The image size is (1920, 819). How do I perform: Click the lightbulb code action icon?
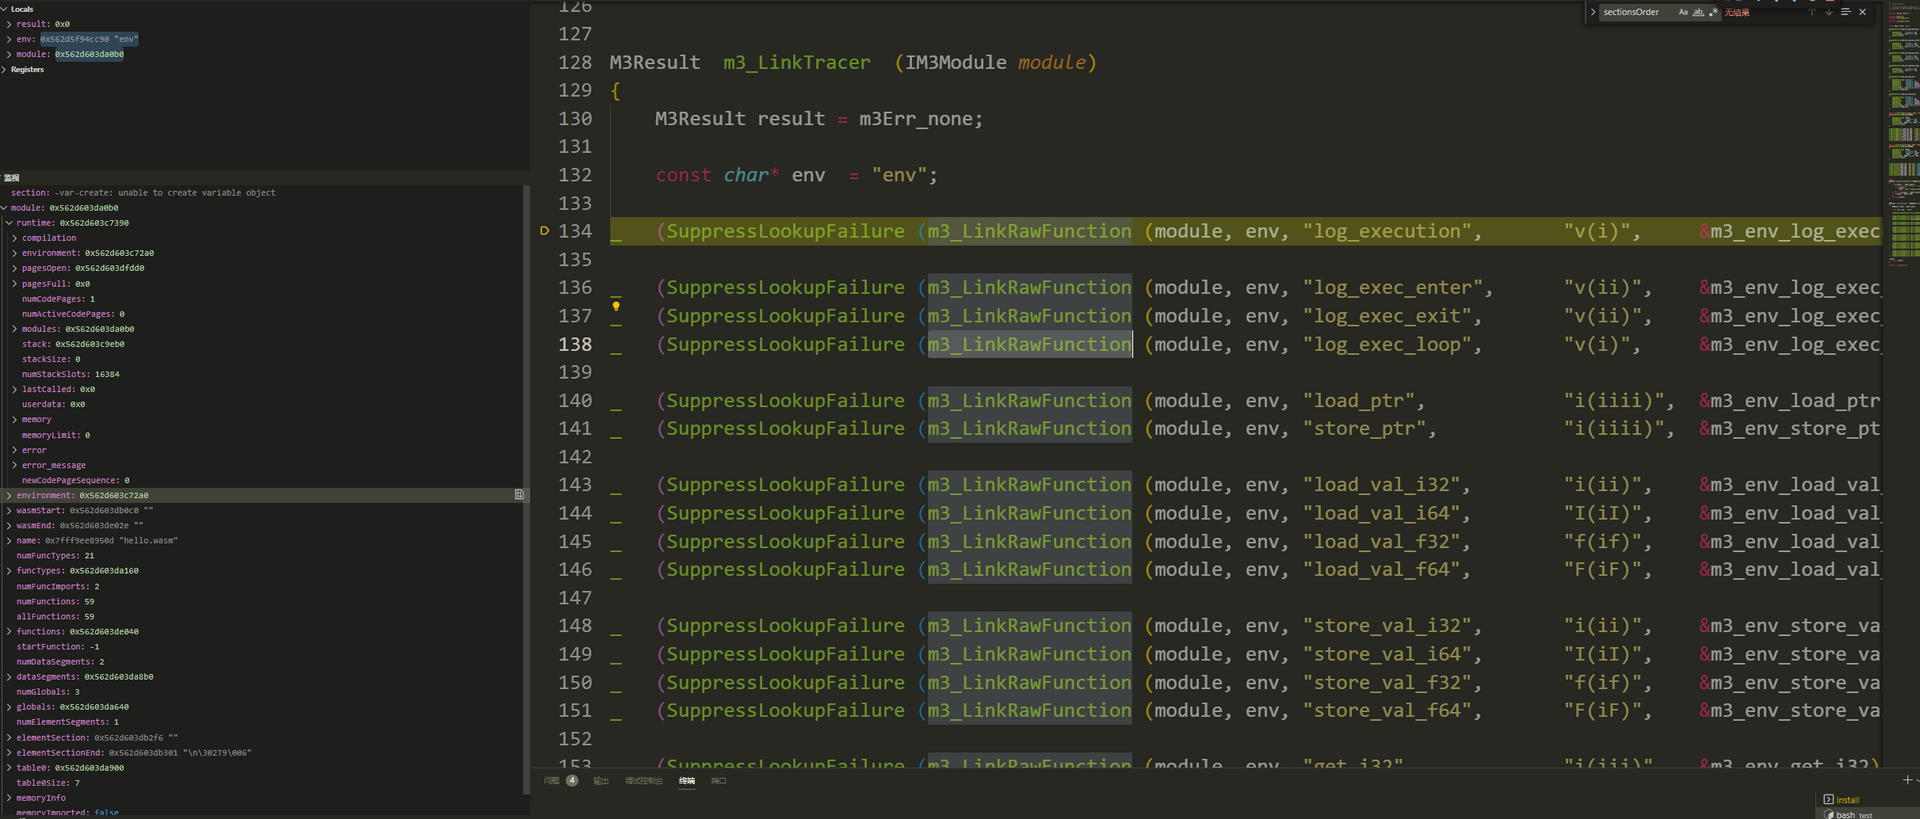pos(616,305)
